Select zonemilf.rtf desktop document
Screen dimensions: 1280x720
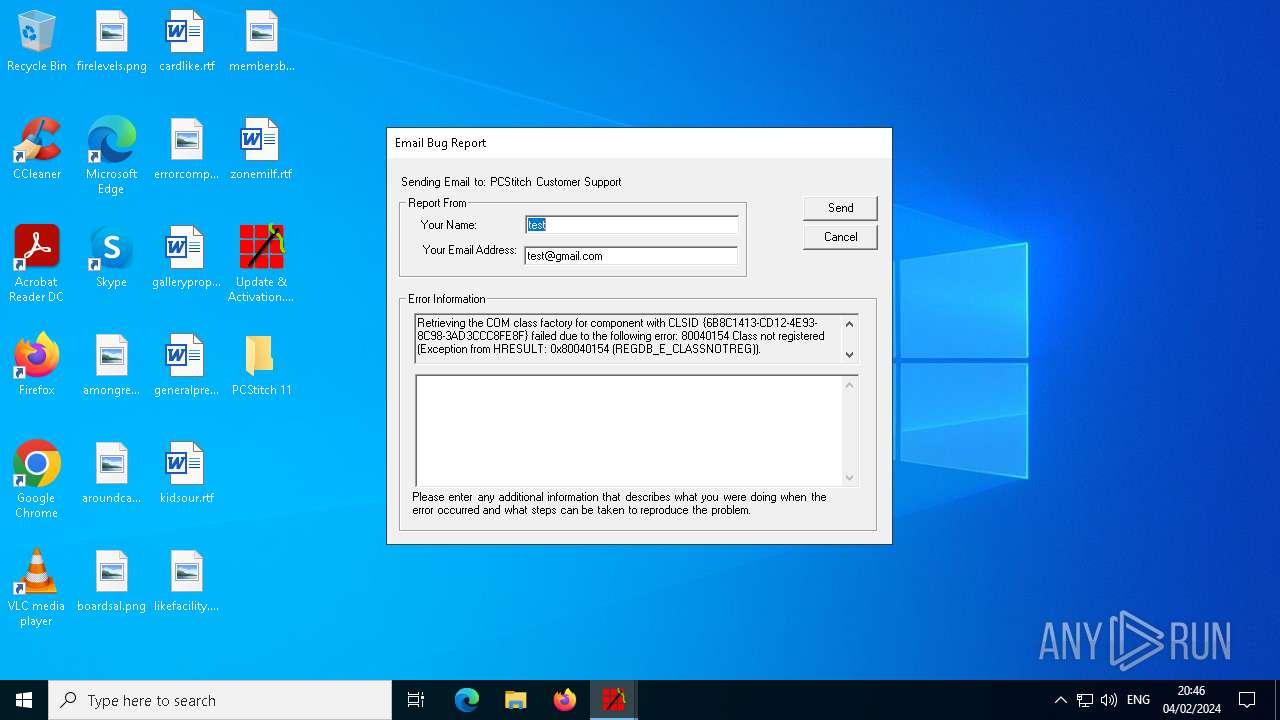pyautogui.click(x=262, y=150)
